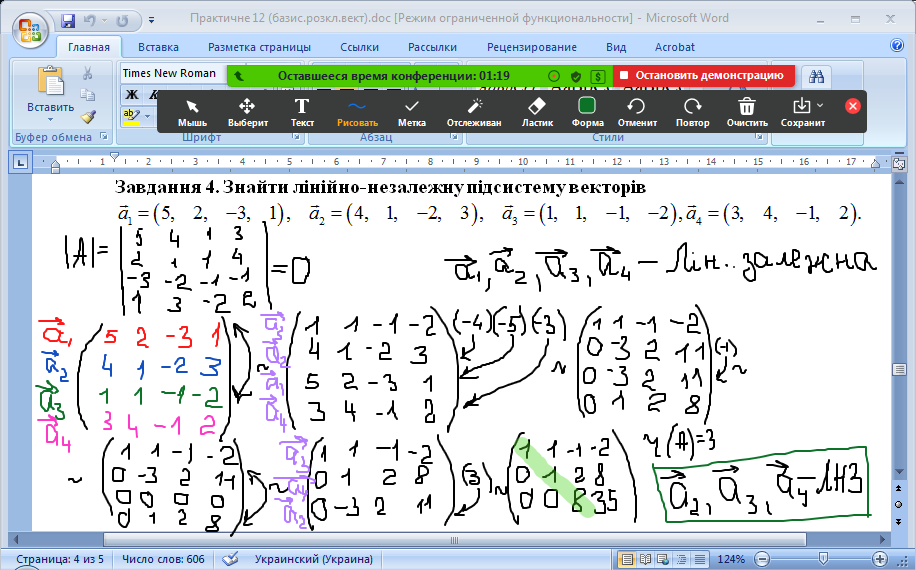The image size is (916, 570).
Task: Open the Рассылки ribbon tab
Action: [x=432, y=47]
